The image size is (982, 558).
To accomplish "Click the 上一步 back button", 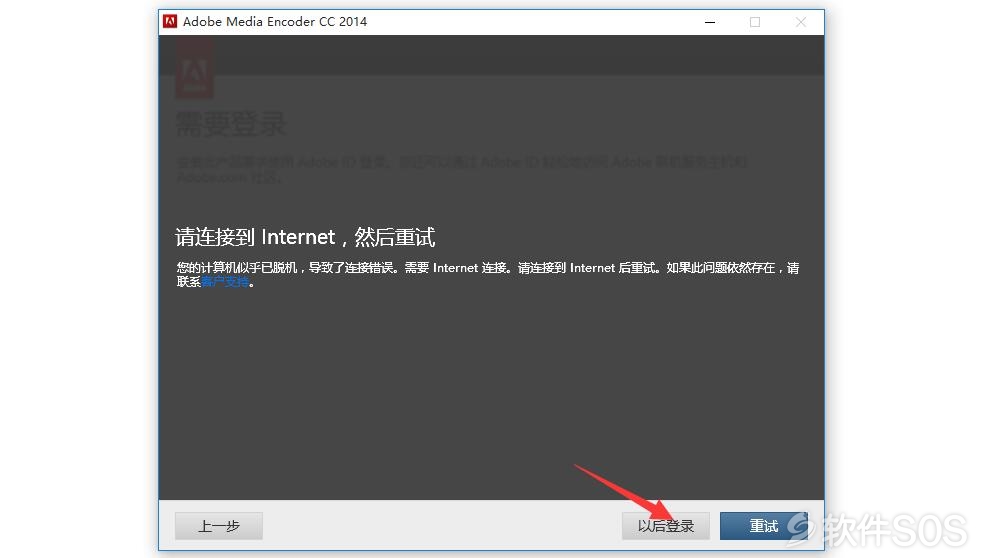I will (x=219, y=525).
